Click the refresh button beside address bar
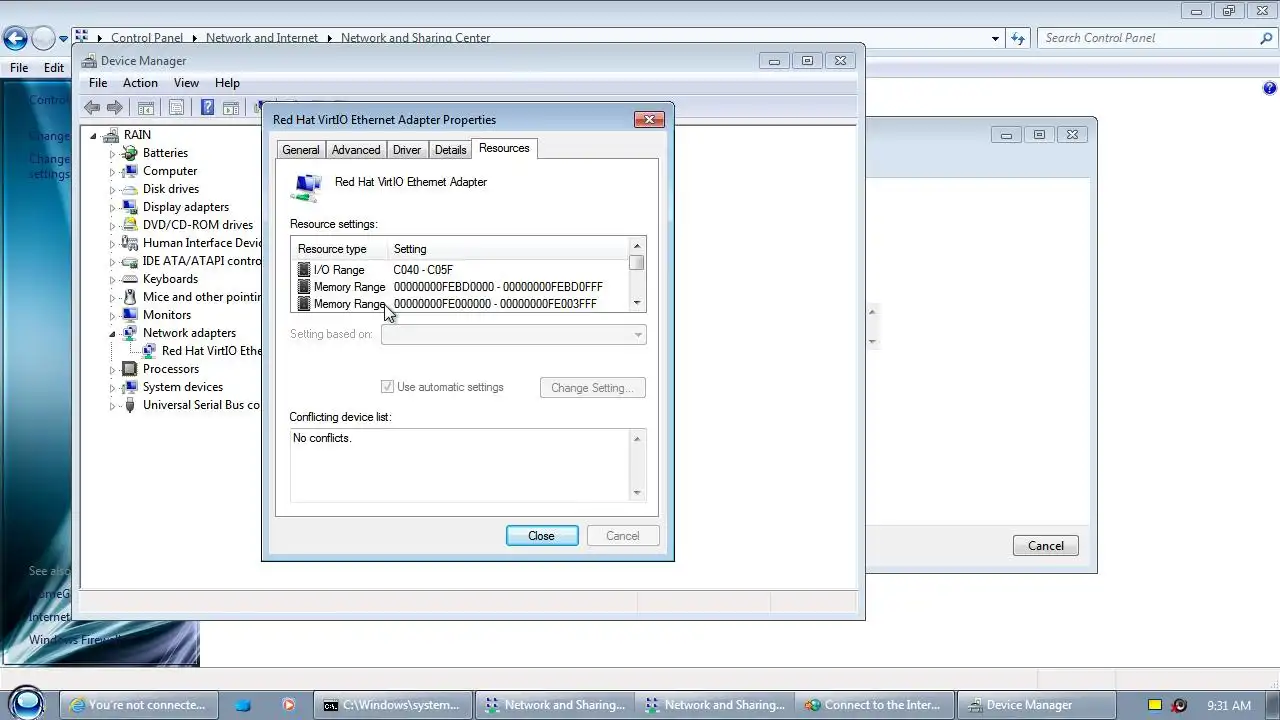The image size is (1280, 720). click(1018, 38)
